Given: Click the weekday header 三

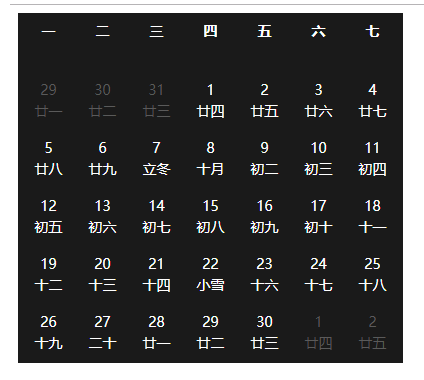Looking at the screenshot, I should 156,32.
